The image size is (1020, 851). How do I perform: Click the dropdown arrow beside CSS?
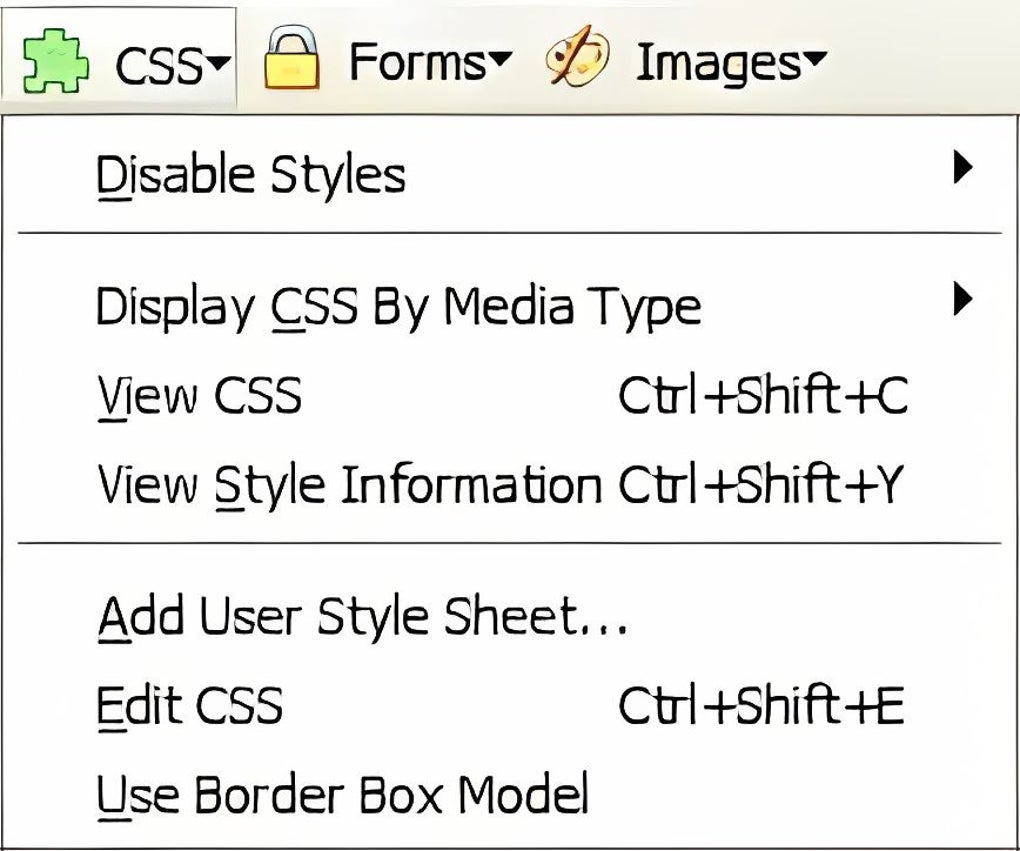pyautogui.click(x=220, y=64)
